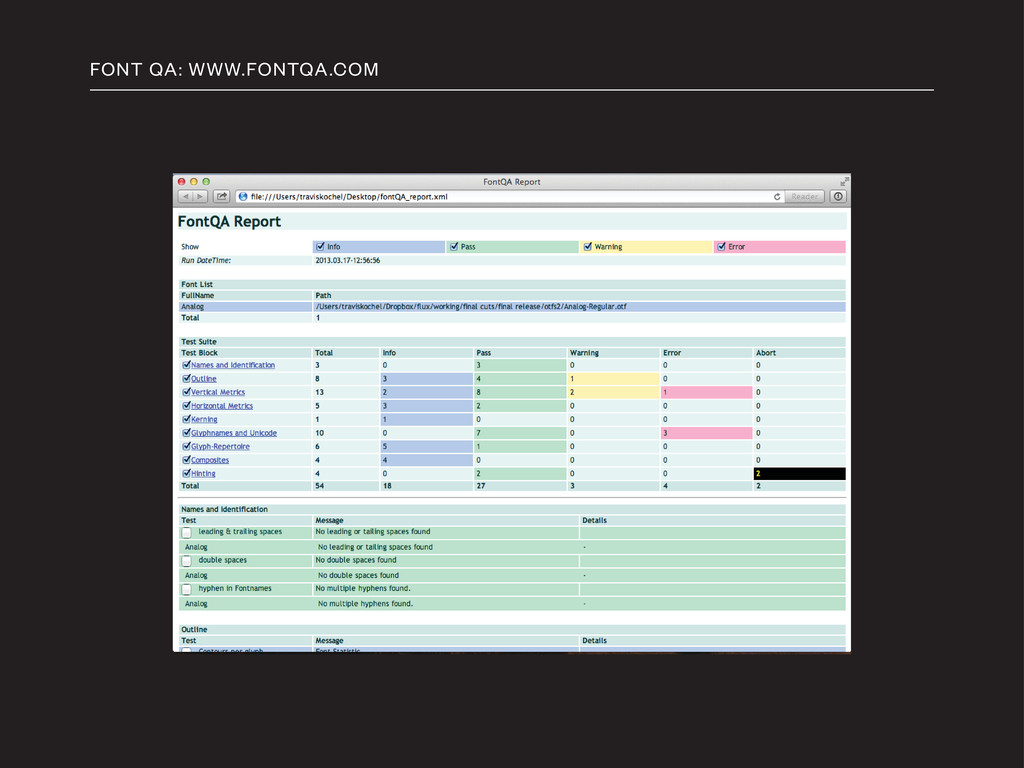The width and height of the screenshot is (1024, 768).
Task: Click 'No multiple hyphens found.' message in hyphen row
Action: coord(363,588)
